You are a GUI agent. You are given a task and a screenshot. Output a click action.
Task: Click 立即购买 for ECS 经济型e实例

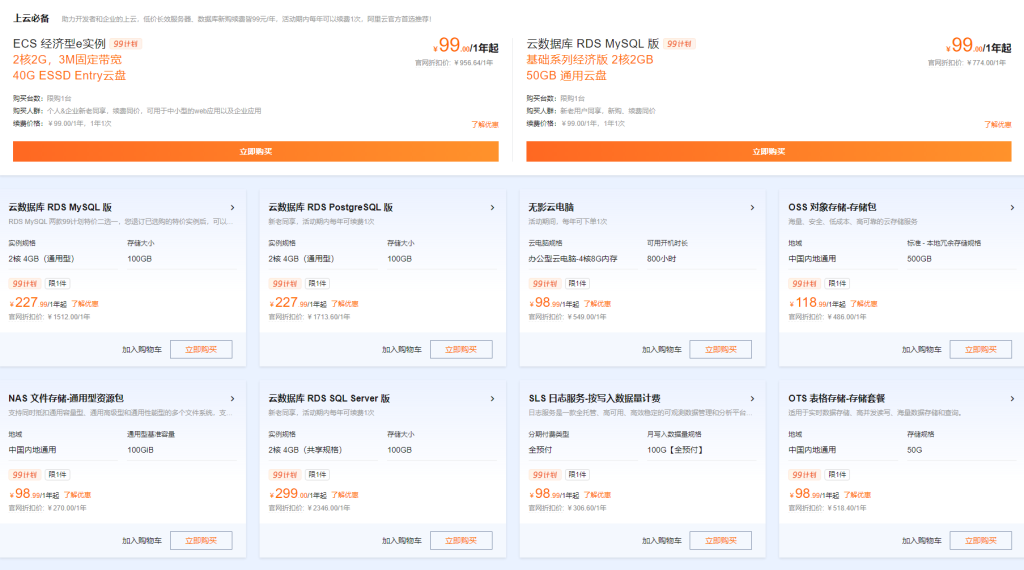click(x=255, y=151)
